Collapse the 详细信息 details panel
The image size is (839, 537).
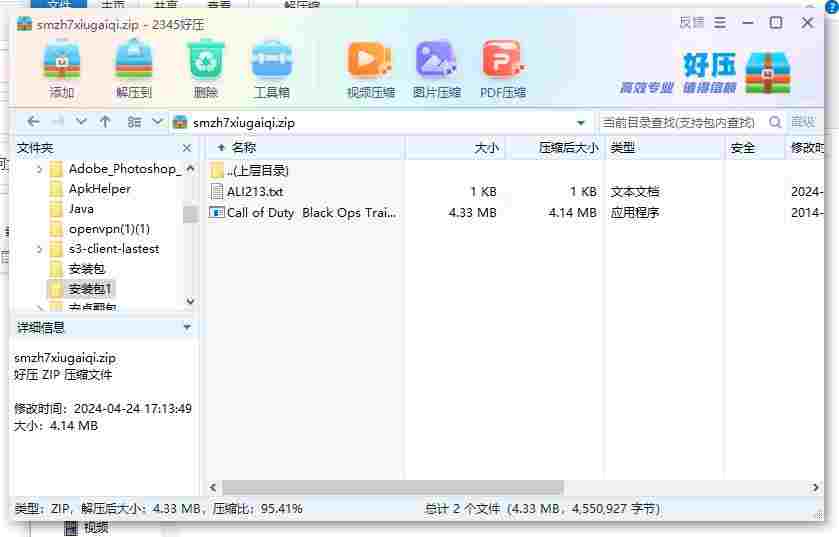pyautogui.click(x=187, y=327)
